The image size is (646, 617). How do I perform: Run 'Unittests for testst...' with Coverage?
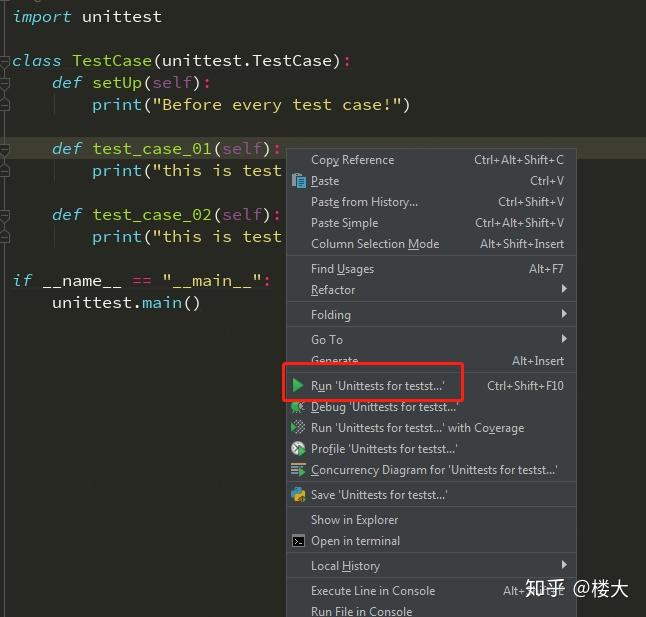click(431, 428)
